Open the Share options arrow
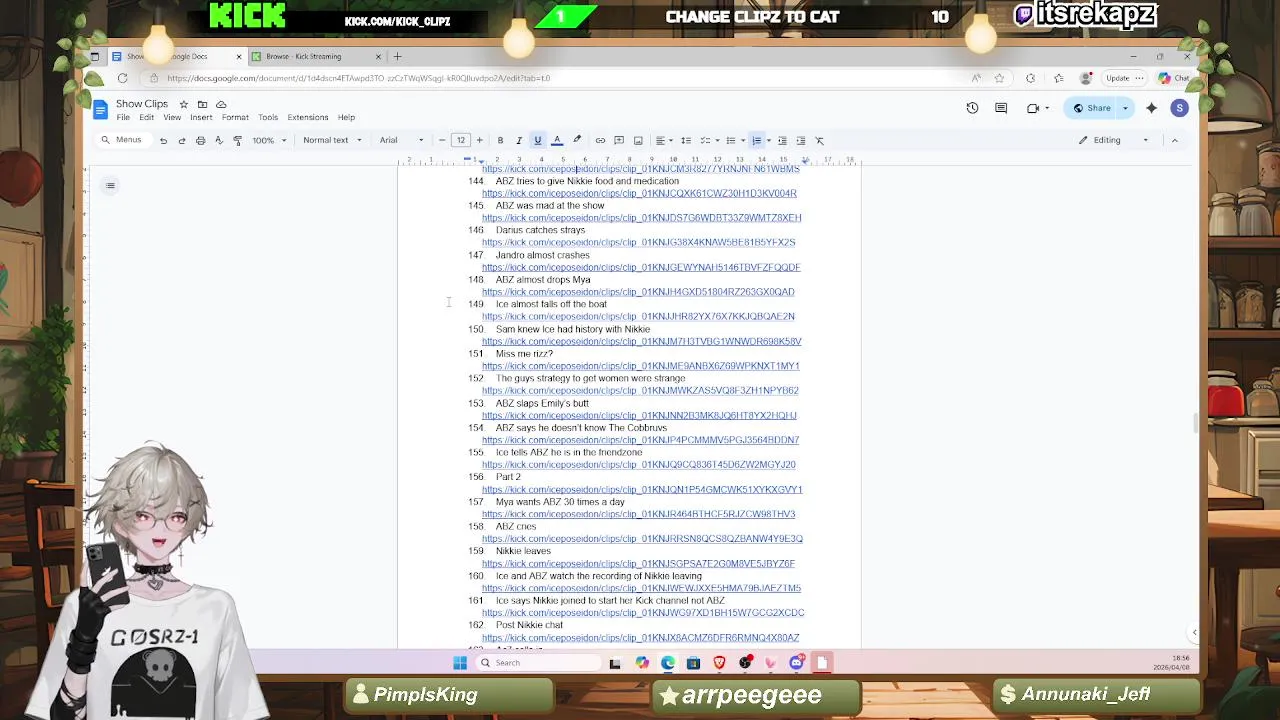 point(1125,108)
